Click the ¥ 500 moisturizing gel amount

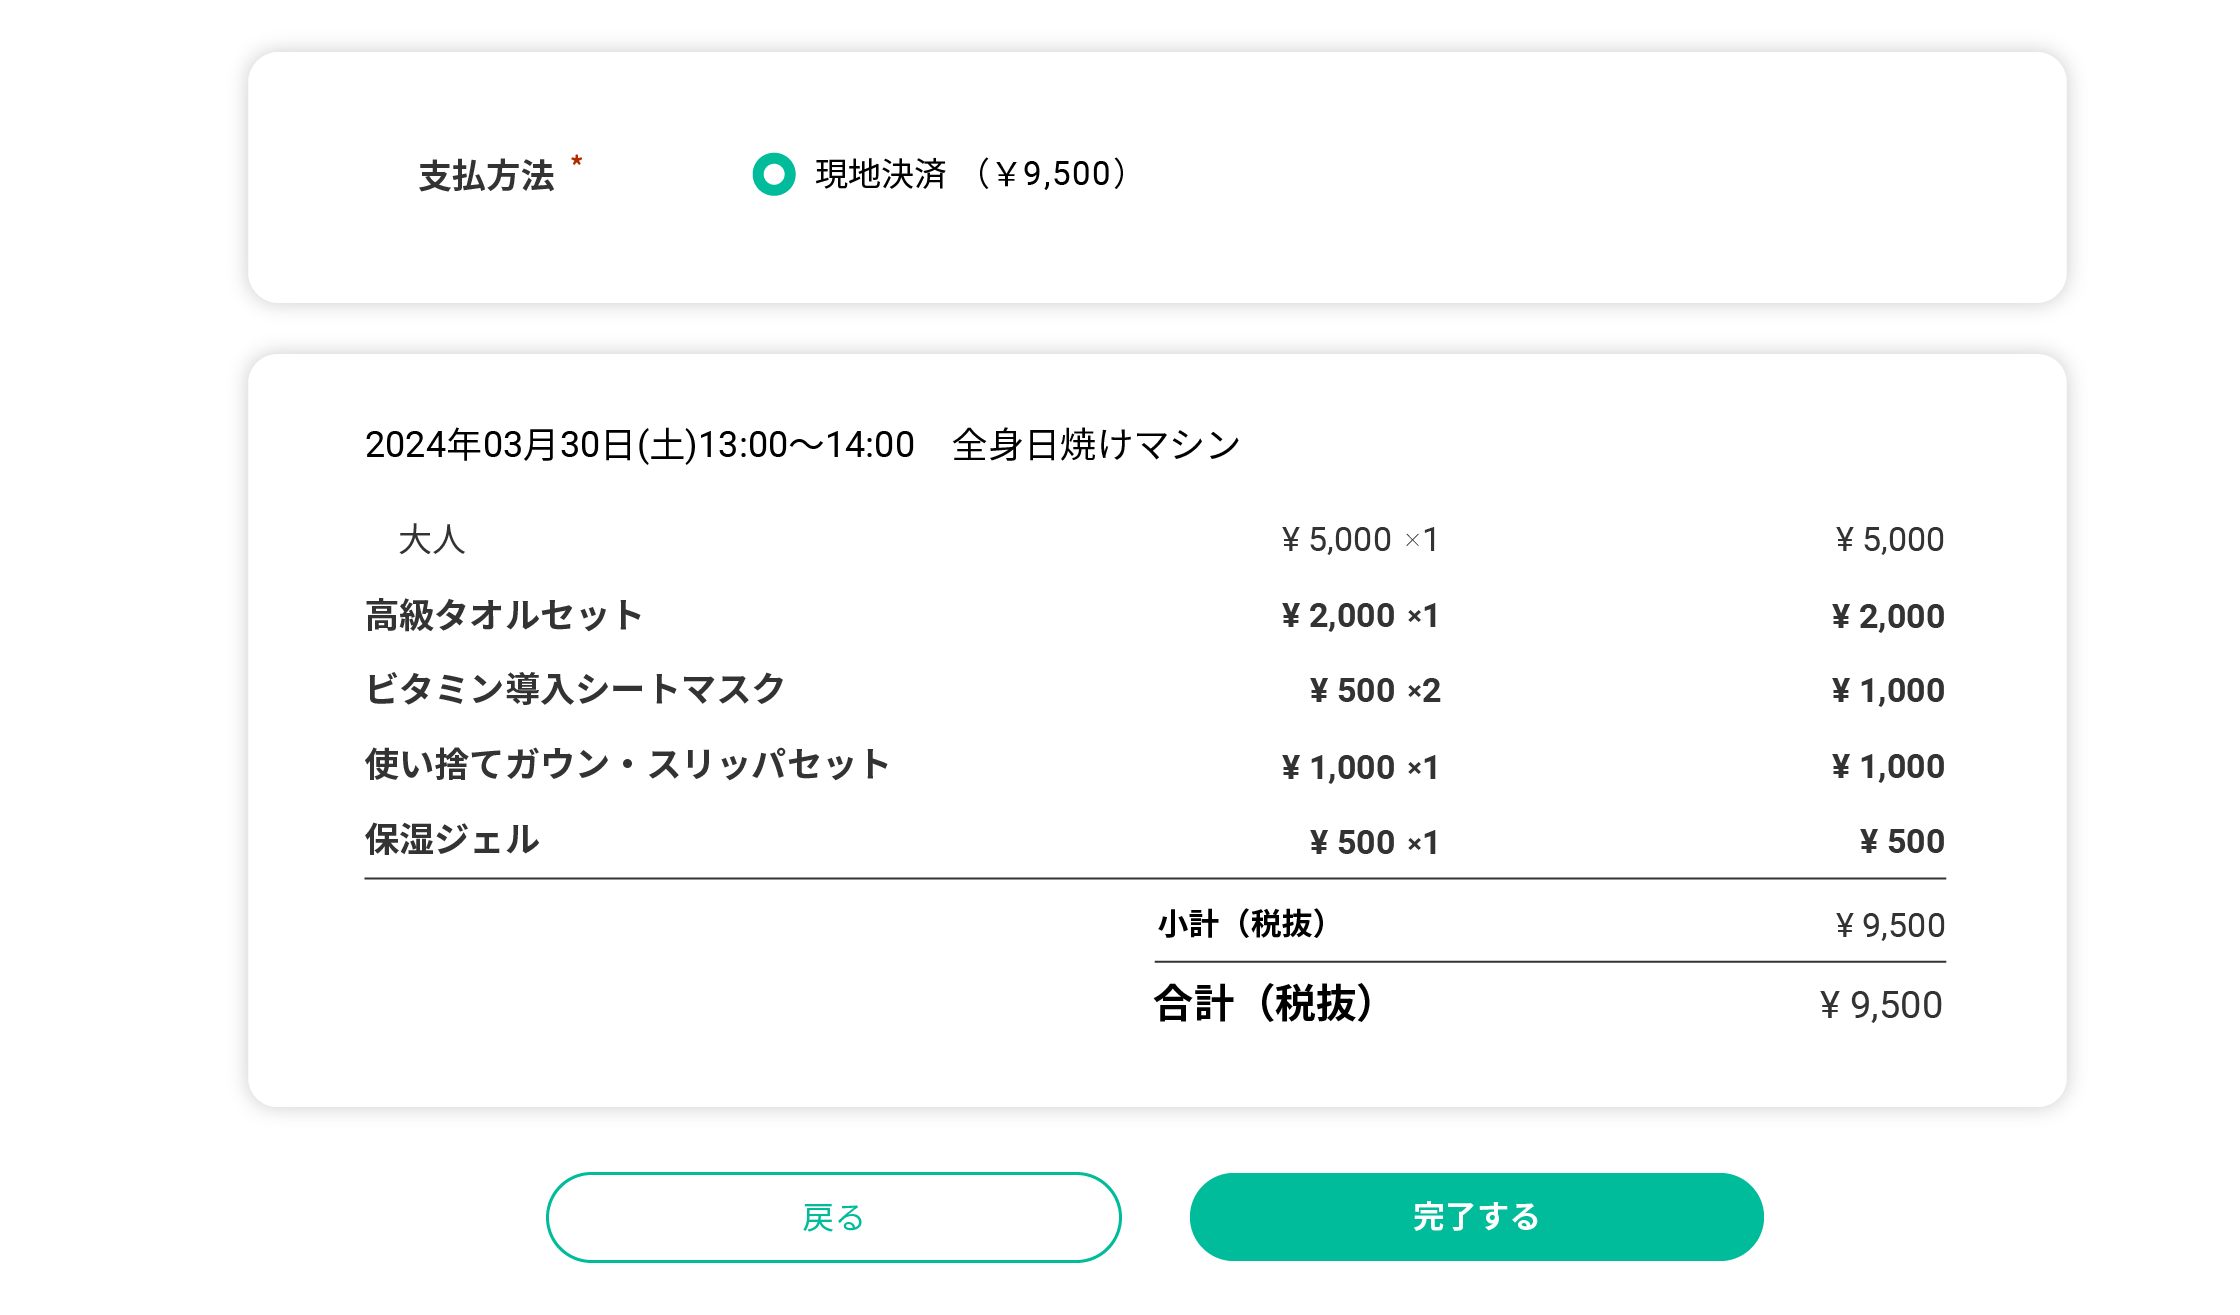(1902, 841)
